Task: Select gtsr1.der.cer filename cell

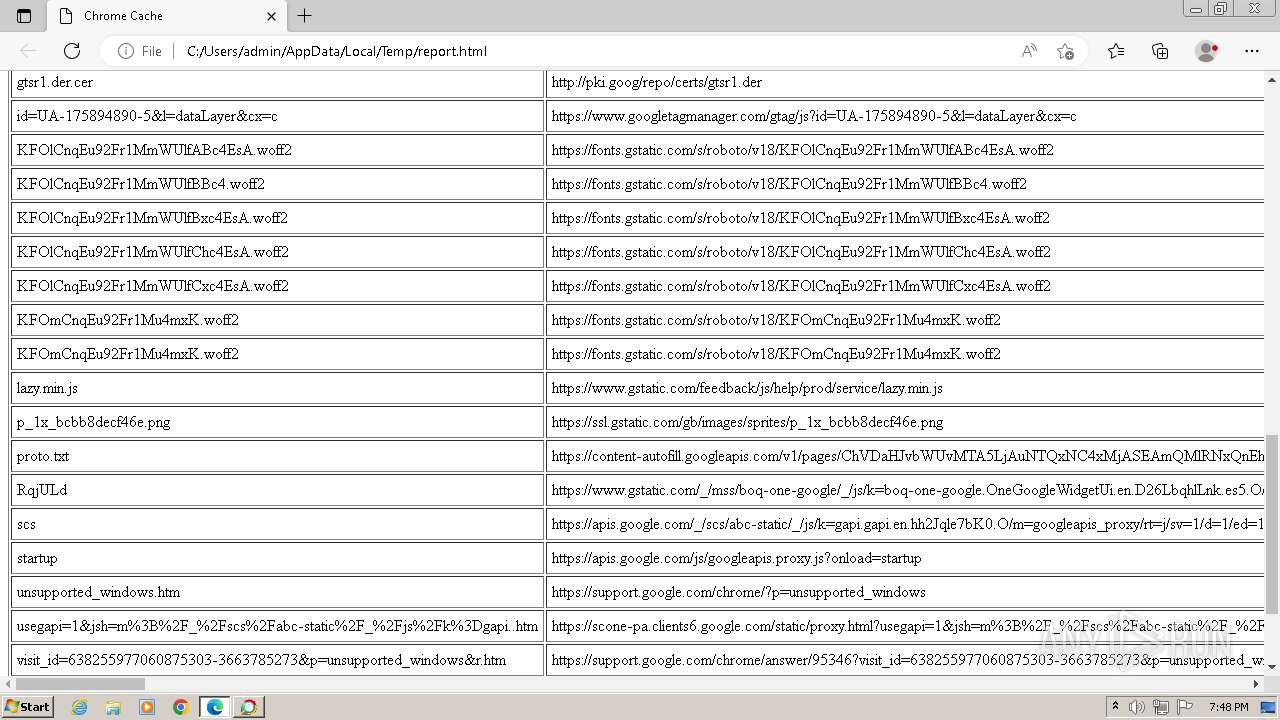Action: coord(277,82)
